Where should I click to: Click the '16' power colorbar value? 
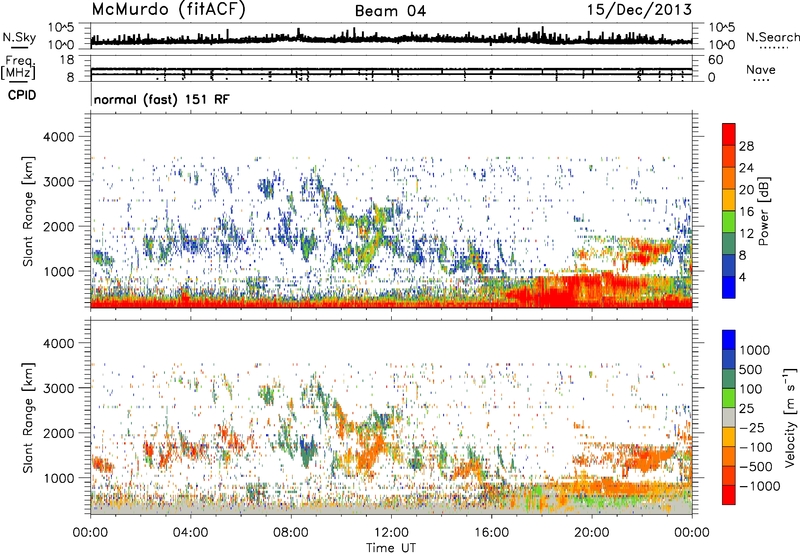point(746,212)
